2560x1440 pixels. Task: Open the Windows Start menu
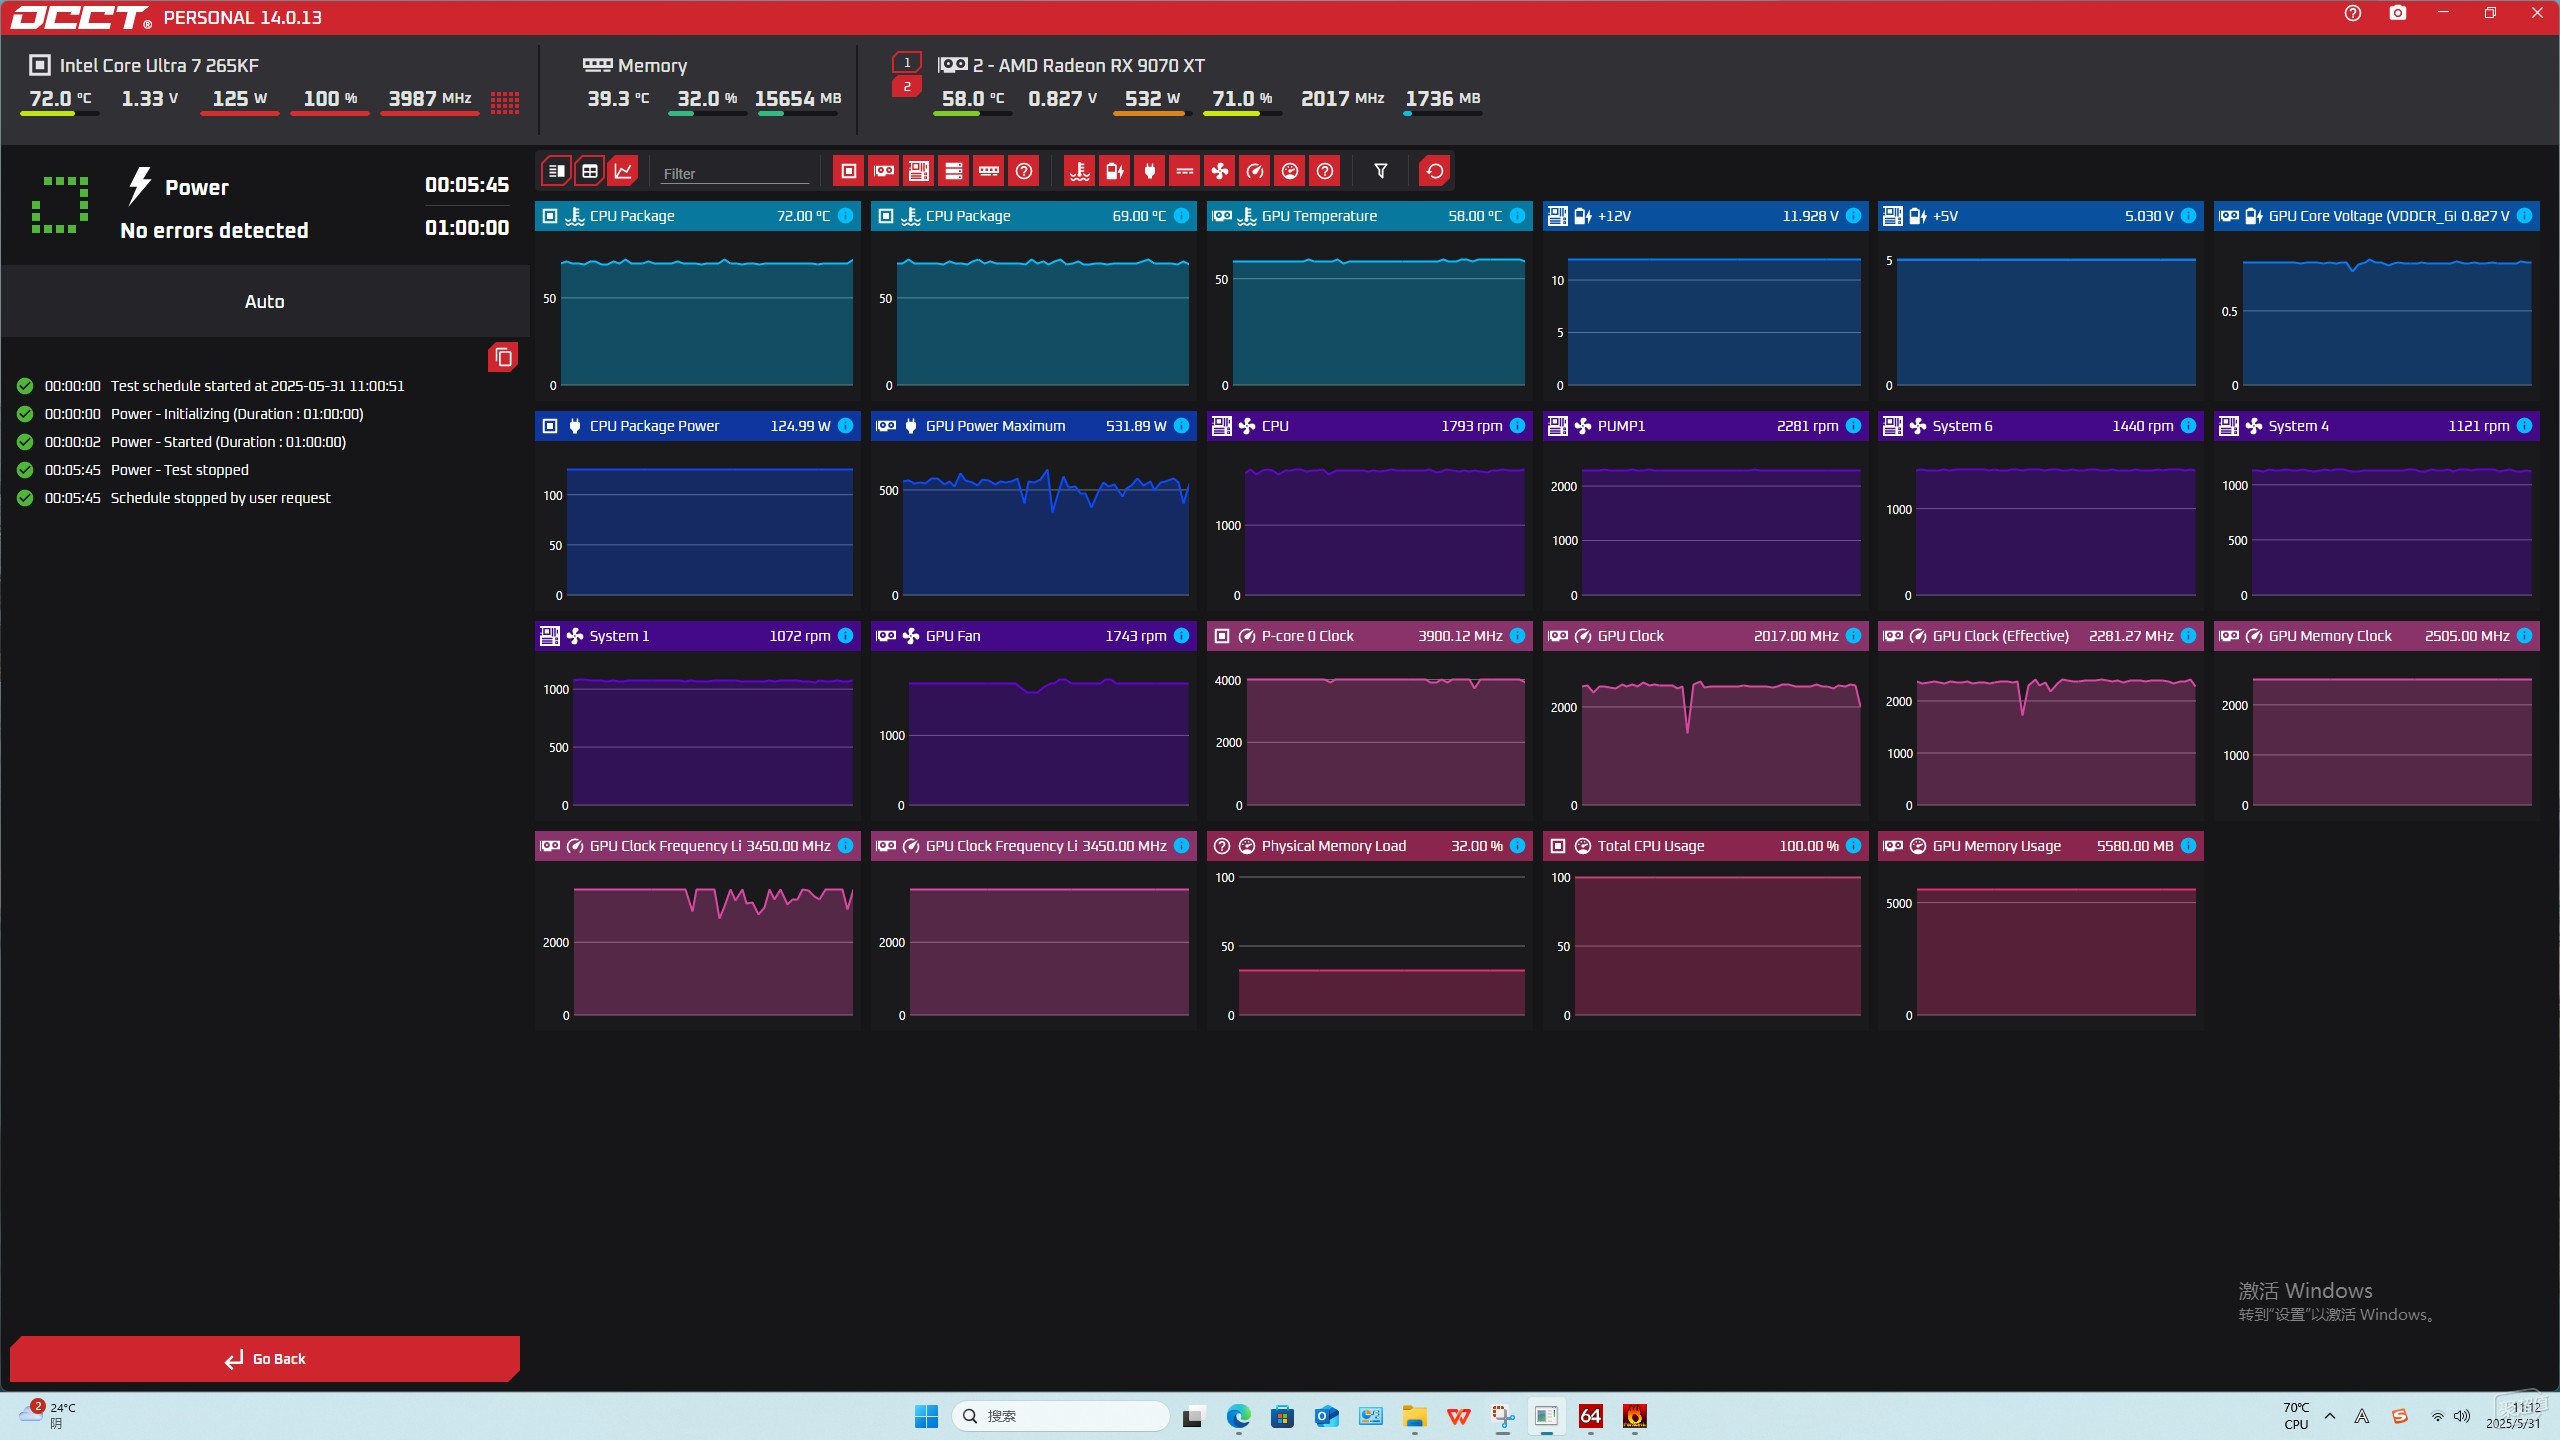pos(926,1416)
